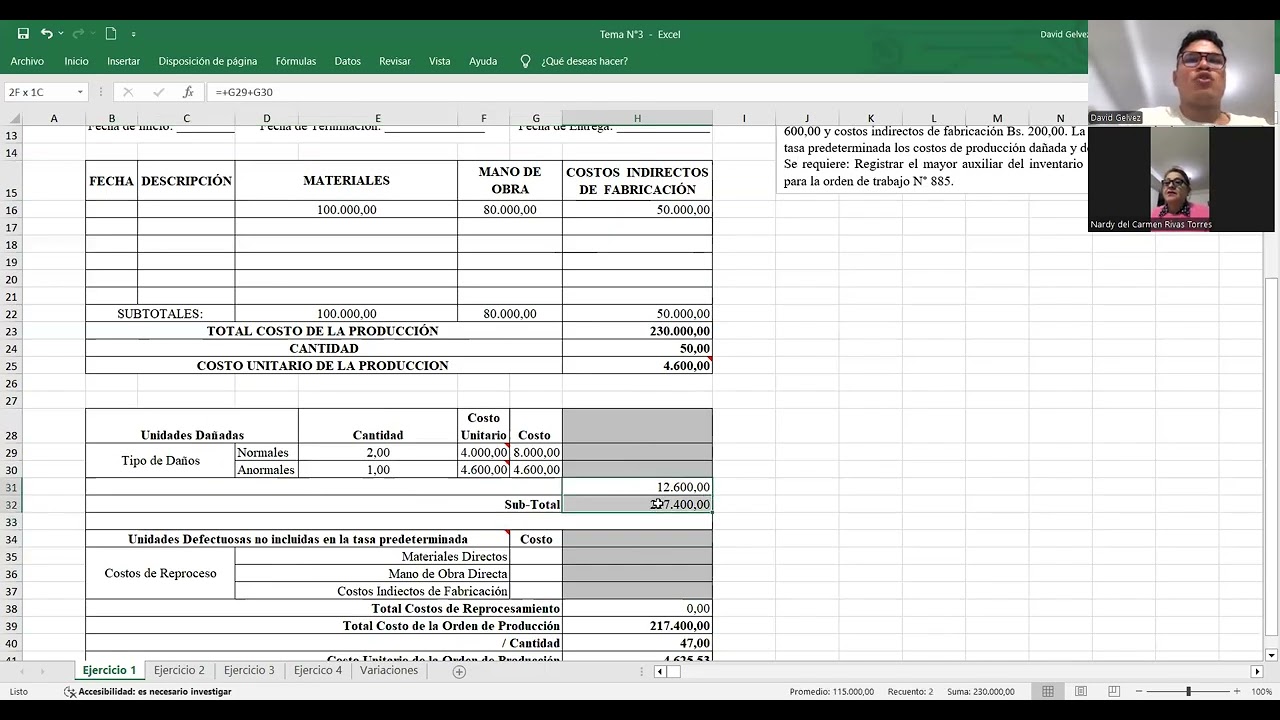Confirm entry with the checkmark icon
The width and height of the screenshot is (1280, 720).
pos(158,92)
